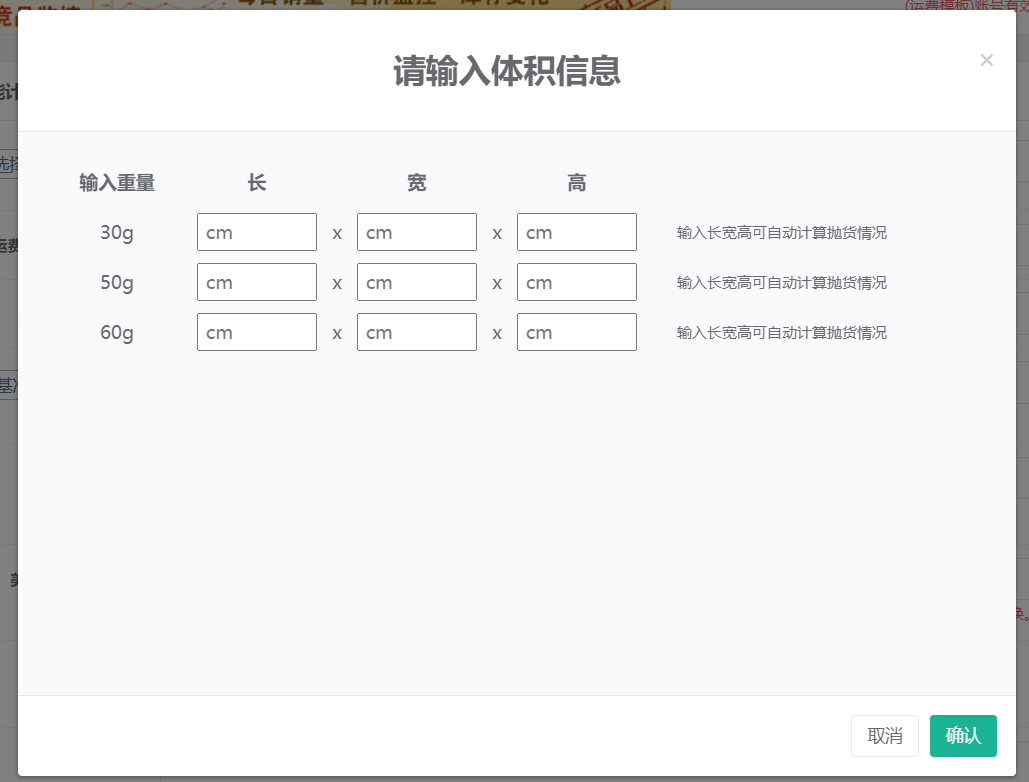This screenshot has height=782, width=1029.
Task: Click the 30g row length input field
Action: 257,232
